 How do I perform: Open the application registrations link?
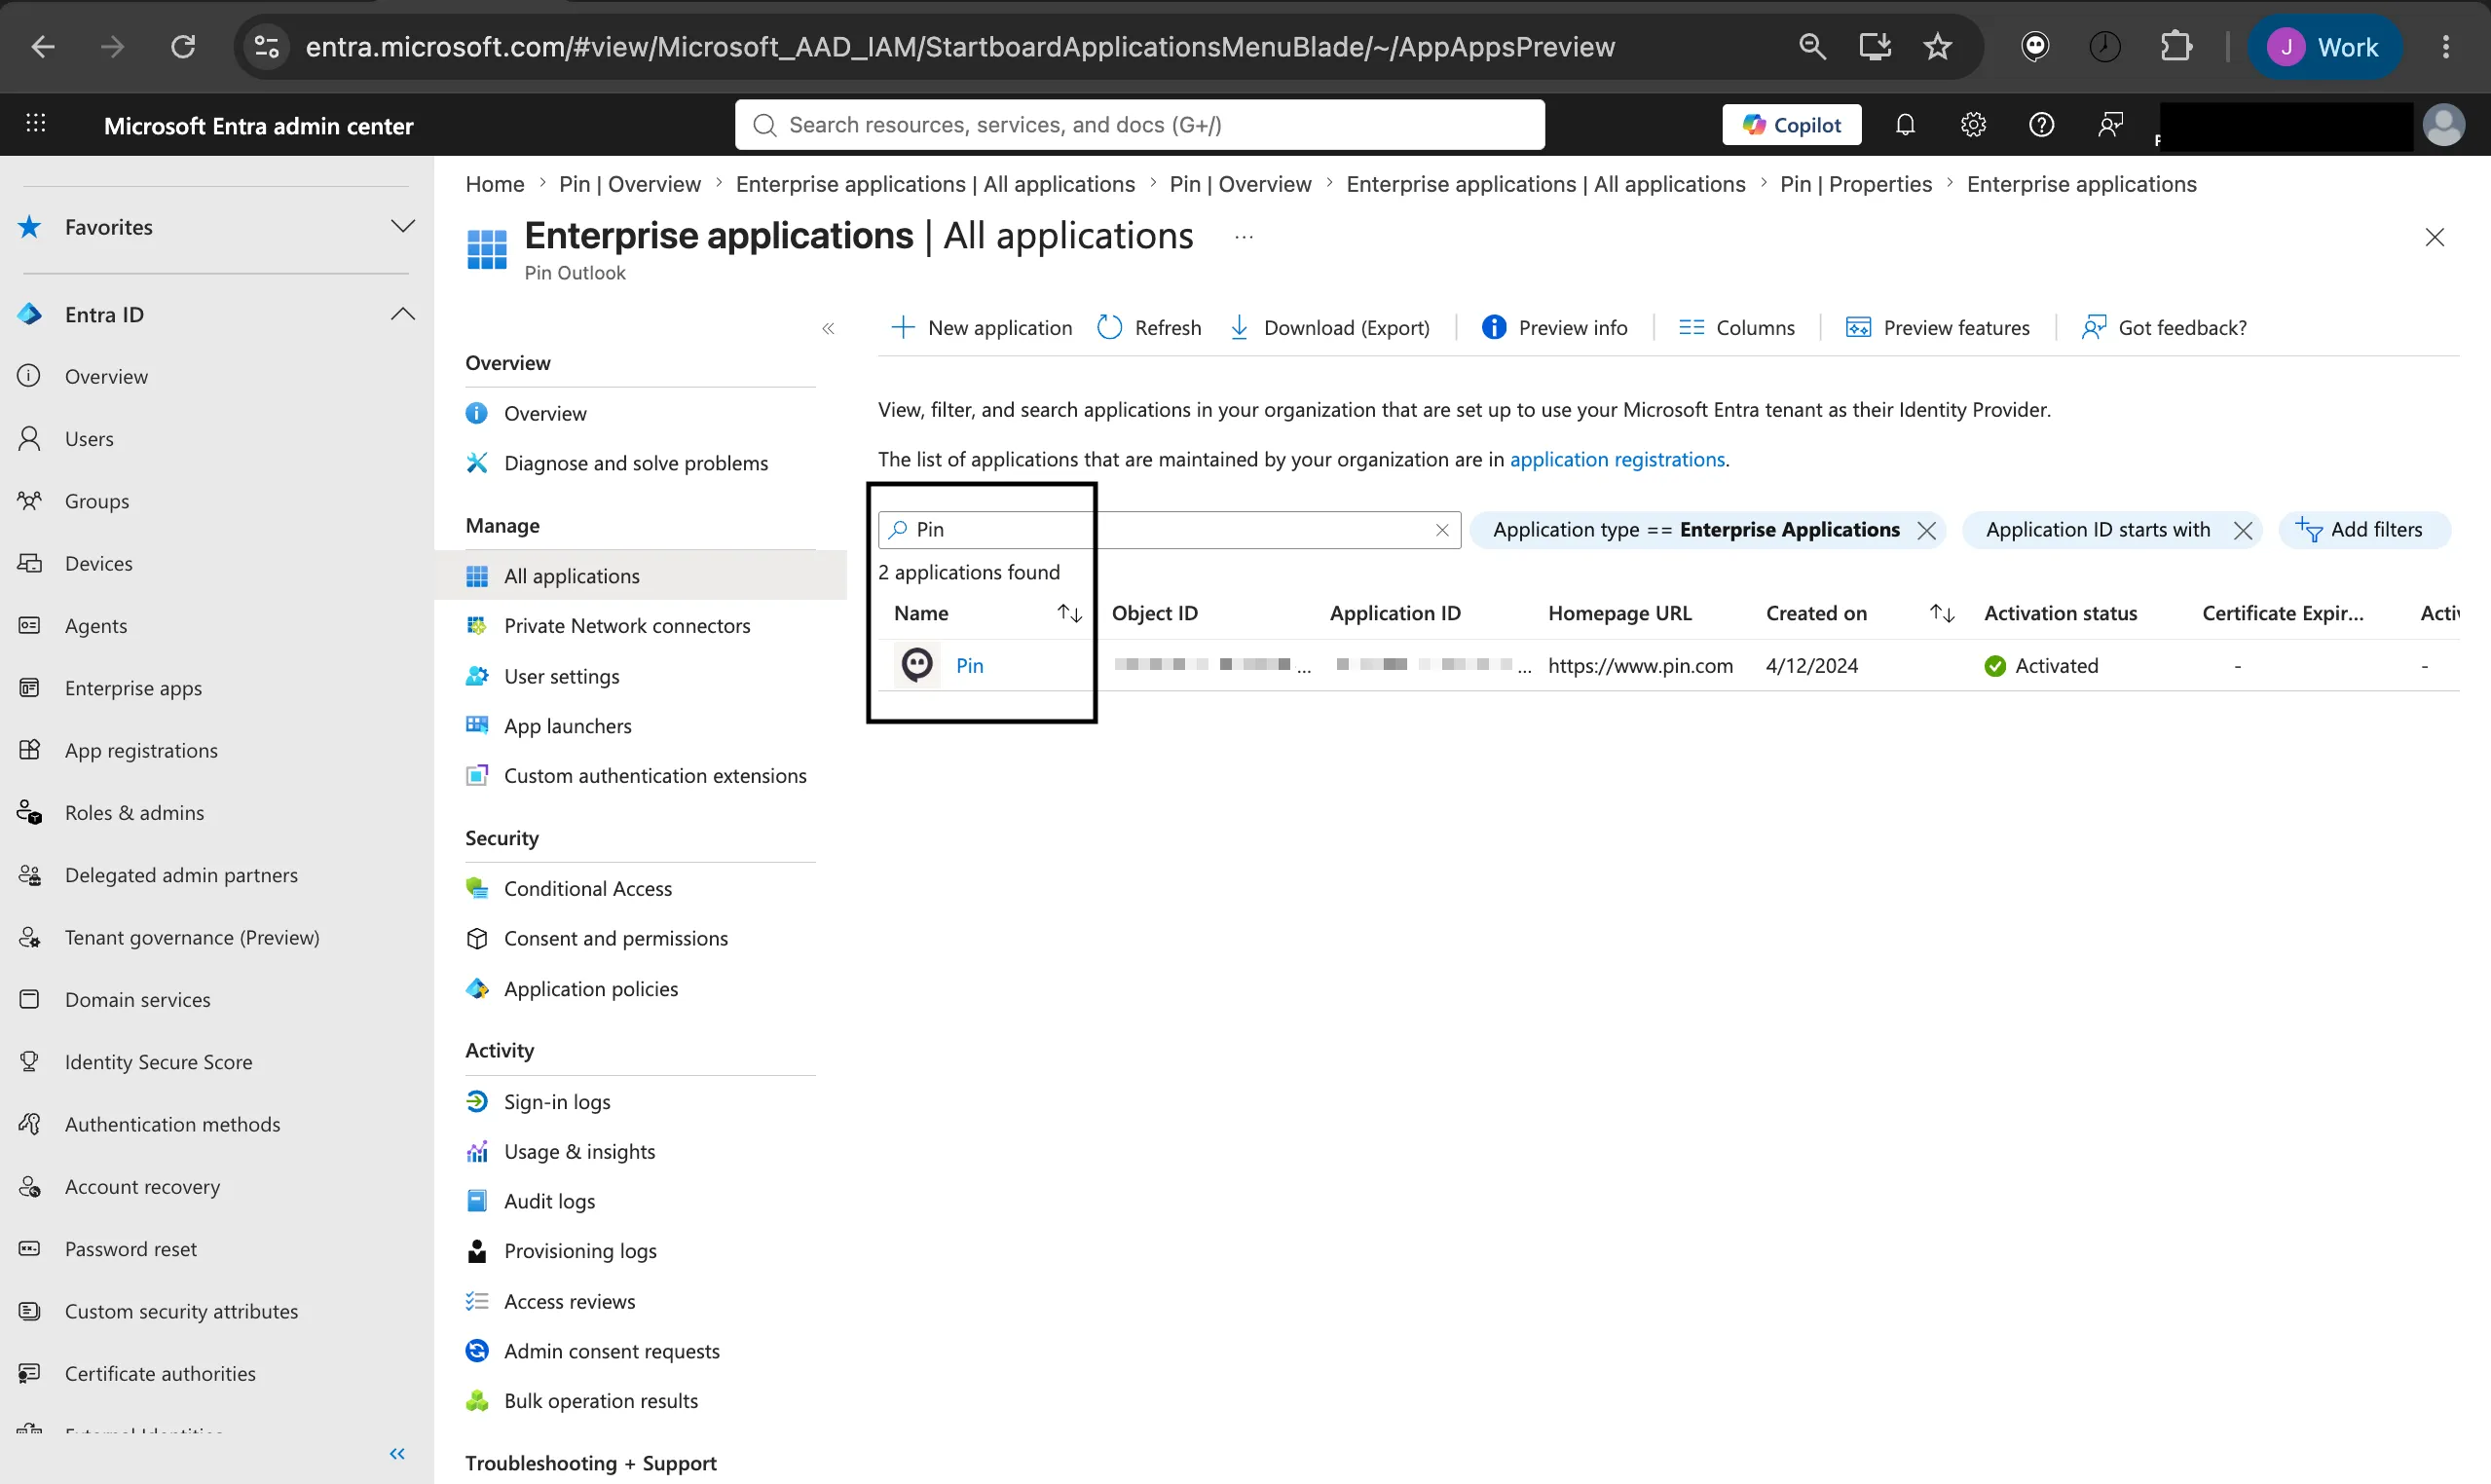click(1617, 459)
